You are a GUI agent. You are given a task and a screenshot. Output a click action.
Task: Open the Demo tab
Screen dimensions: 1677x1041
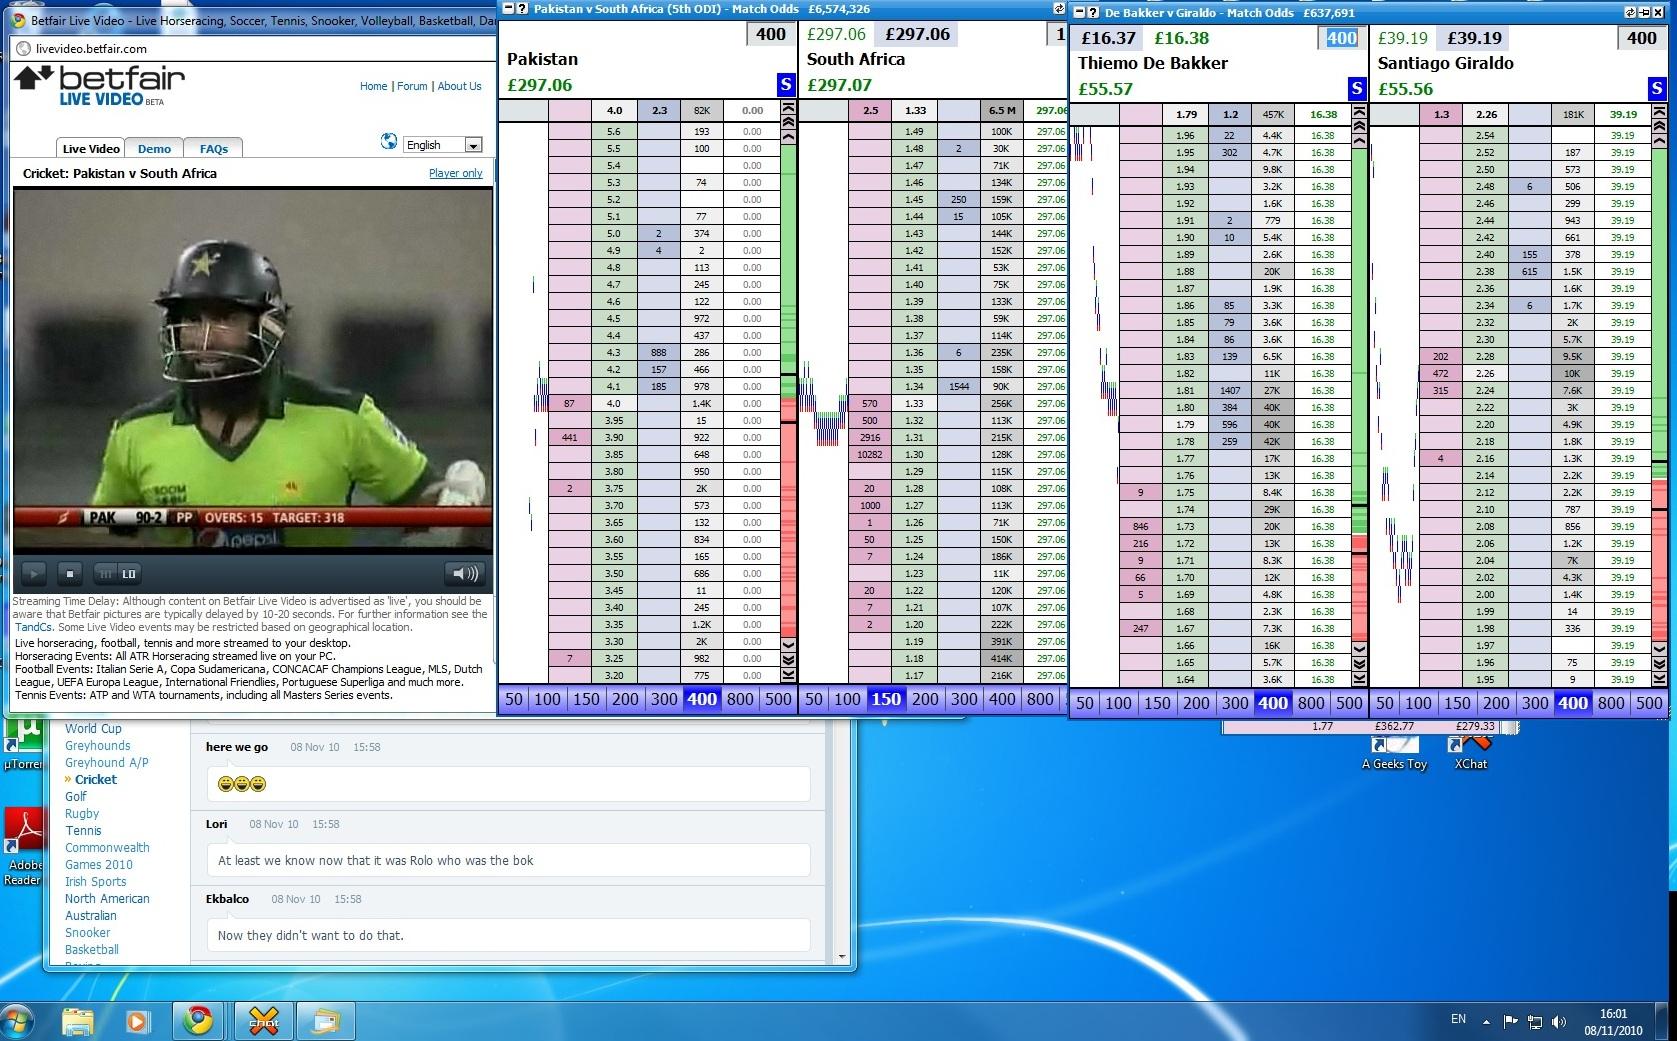pos(154,148)
